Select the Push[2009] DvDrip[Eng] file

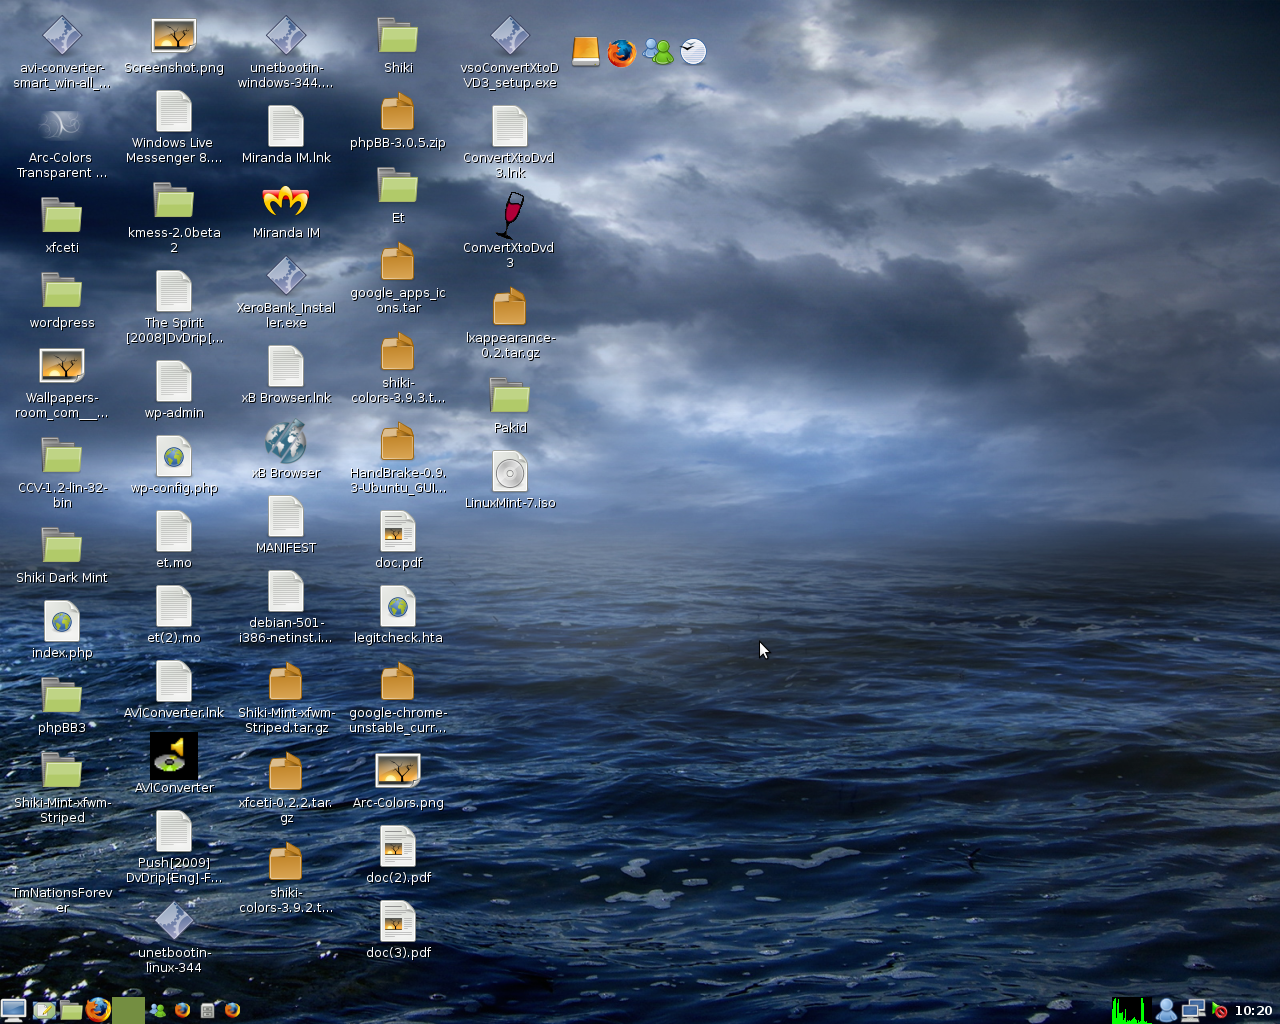[174, 831]
